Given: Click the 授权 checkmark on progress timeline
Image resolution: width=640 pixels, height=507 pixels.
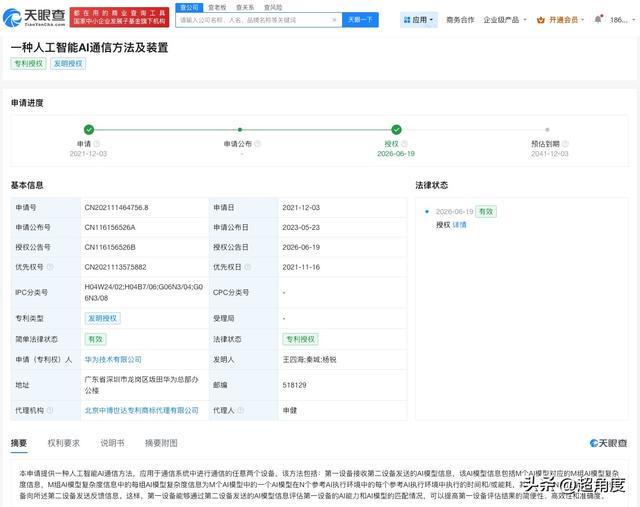Looking at the screenshot, I should tap(396, 130).
